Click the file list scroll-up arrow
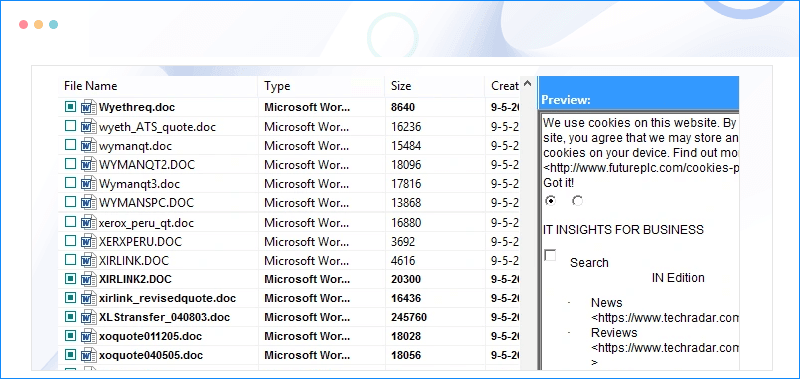The width and height of the screenshot is (800, 379). point(528,83)
